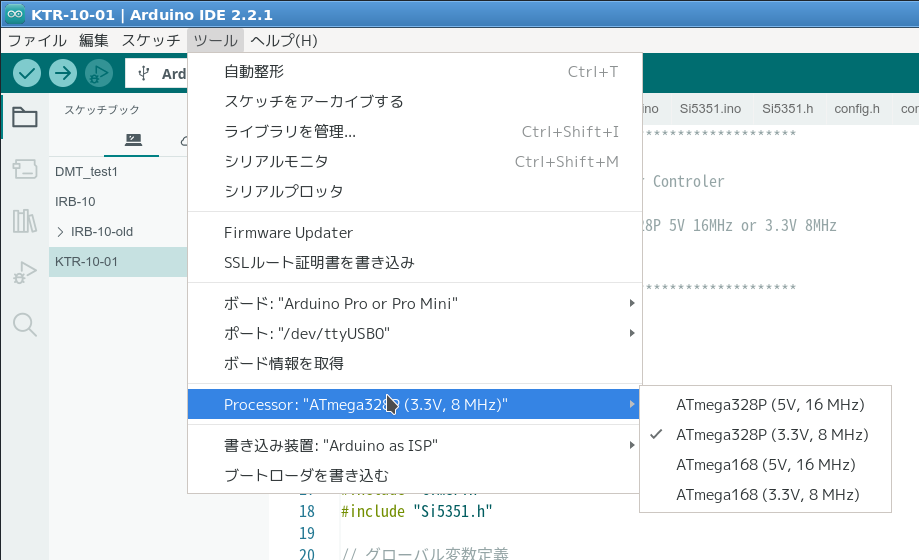Launch Firmware Updater menu entry

pos(415,233)
